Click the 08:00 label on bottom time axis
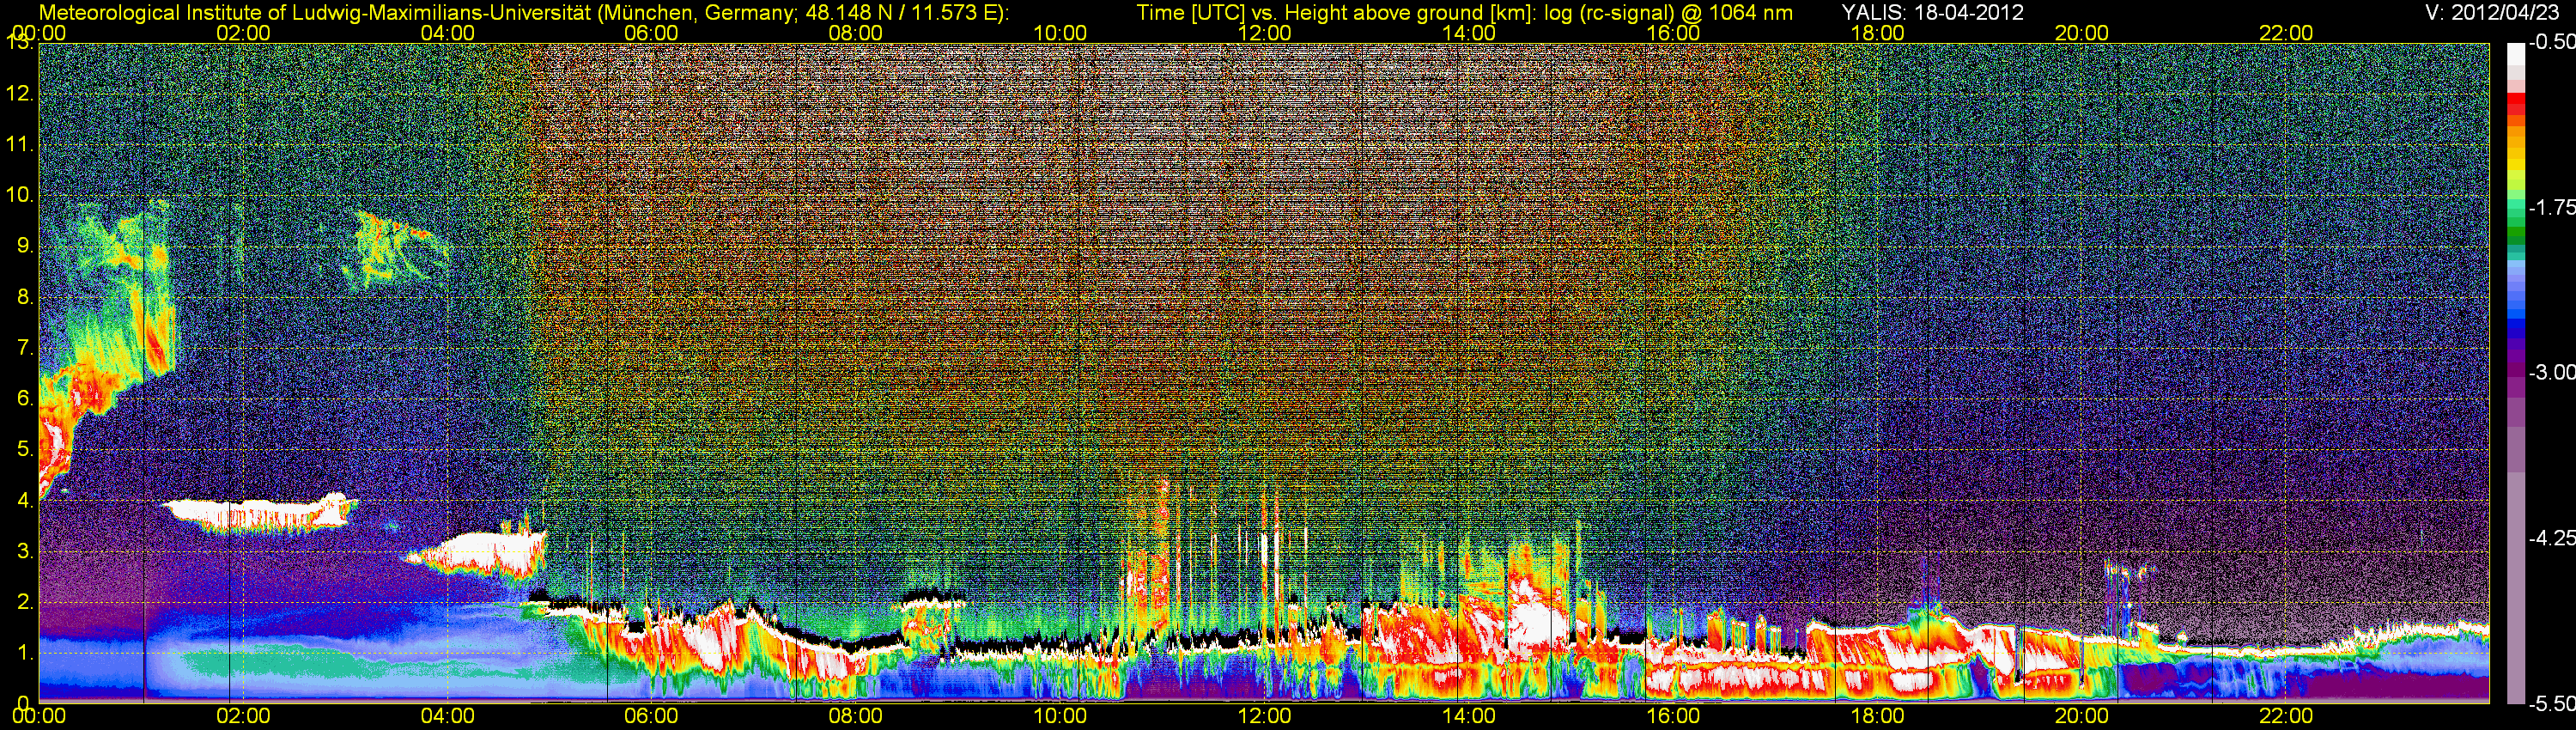Screen dimensions: 2576x730 tap(856, 716)
